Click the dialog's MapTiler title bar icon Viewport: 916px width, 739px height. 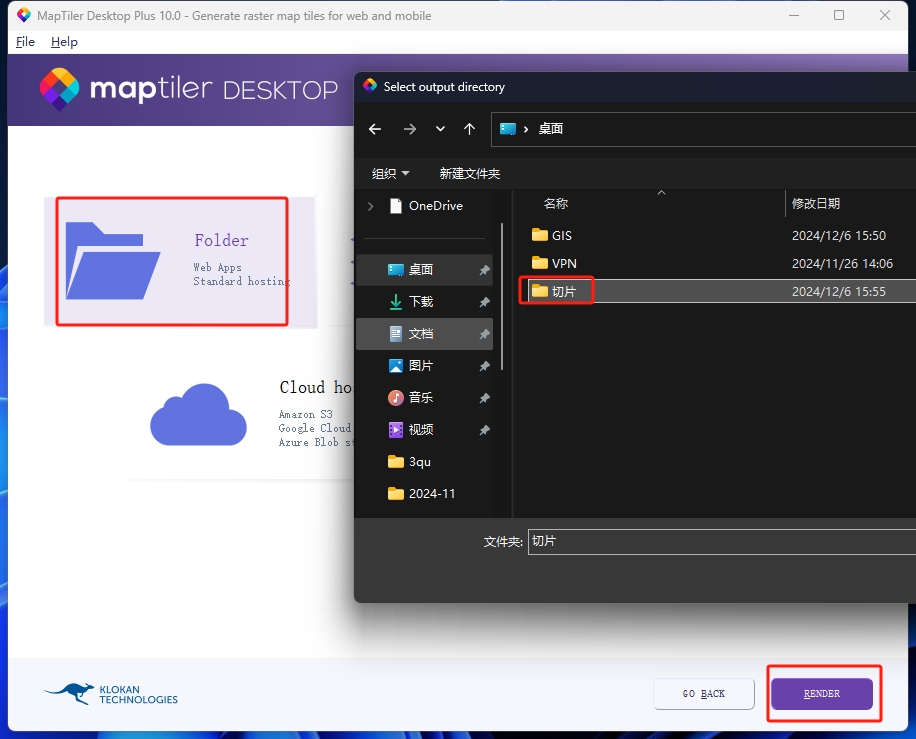pyautogui.click(x=370, y=86)
